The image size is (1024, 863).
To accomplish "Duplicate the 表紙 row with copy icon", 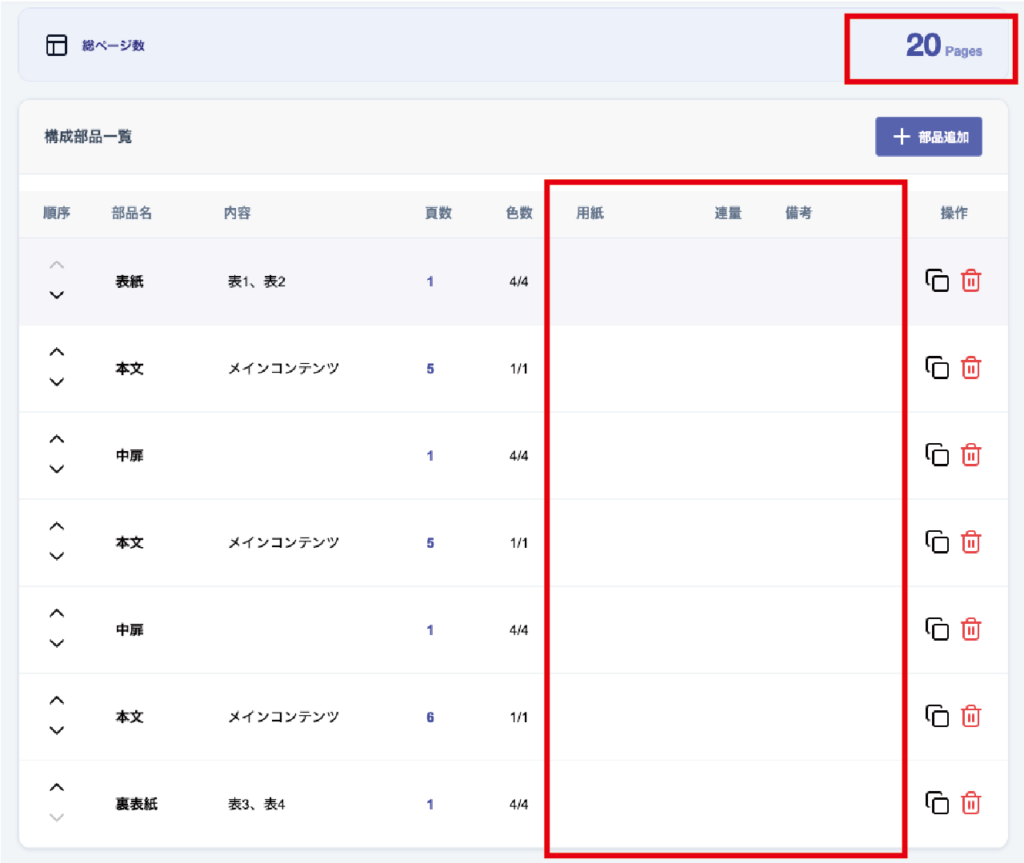I will tap(937, 281).
